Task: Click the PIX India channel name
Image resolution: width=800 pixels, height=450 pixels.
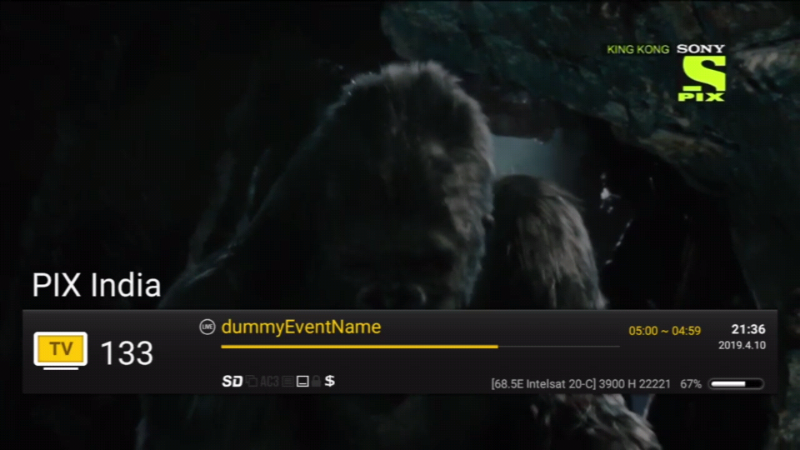Action: 96,285
